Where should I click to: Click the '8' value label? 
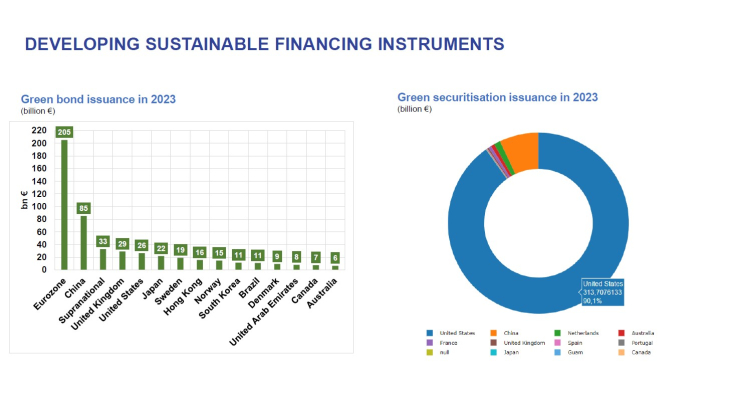(x=297, y=257)
